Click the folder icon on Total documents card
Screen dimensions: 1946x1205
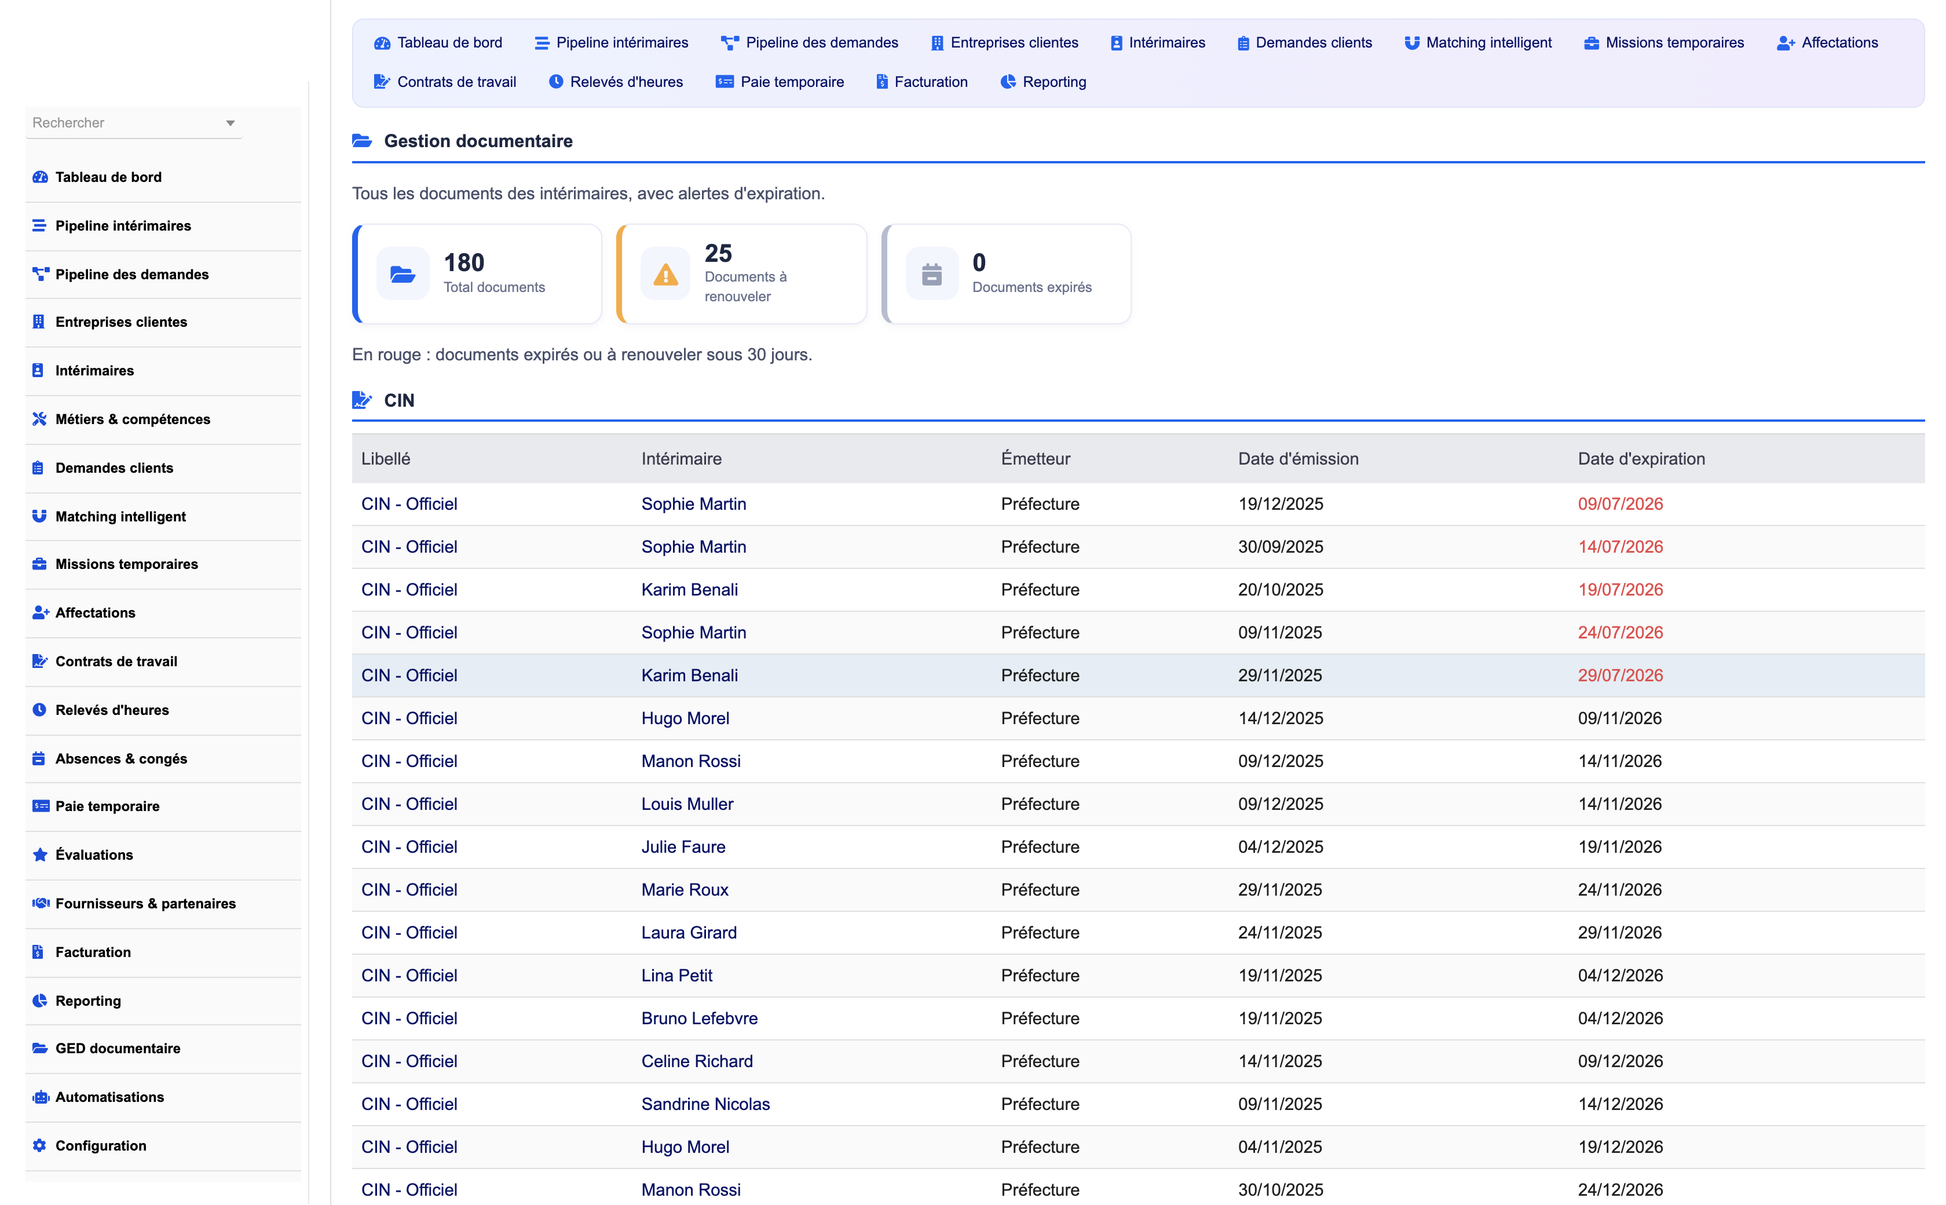coord(402,274)
